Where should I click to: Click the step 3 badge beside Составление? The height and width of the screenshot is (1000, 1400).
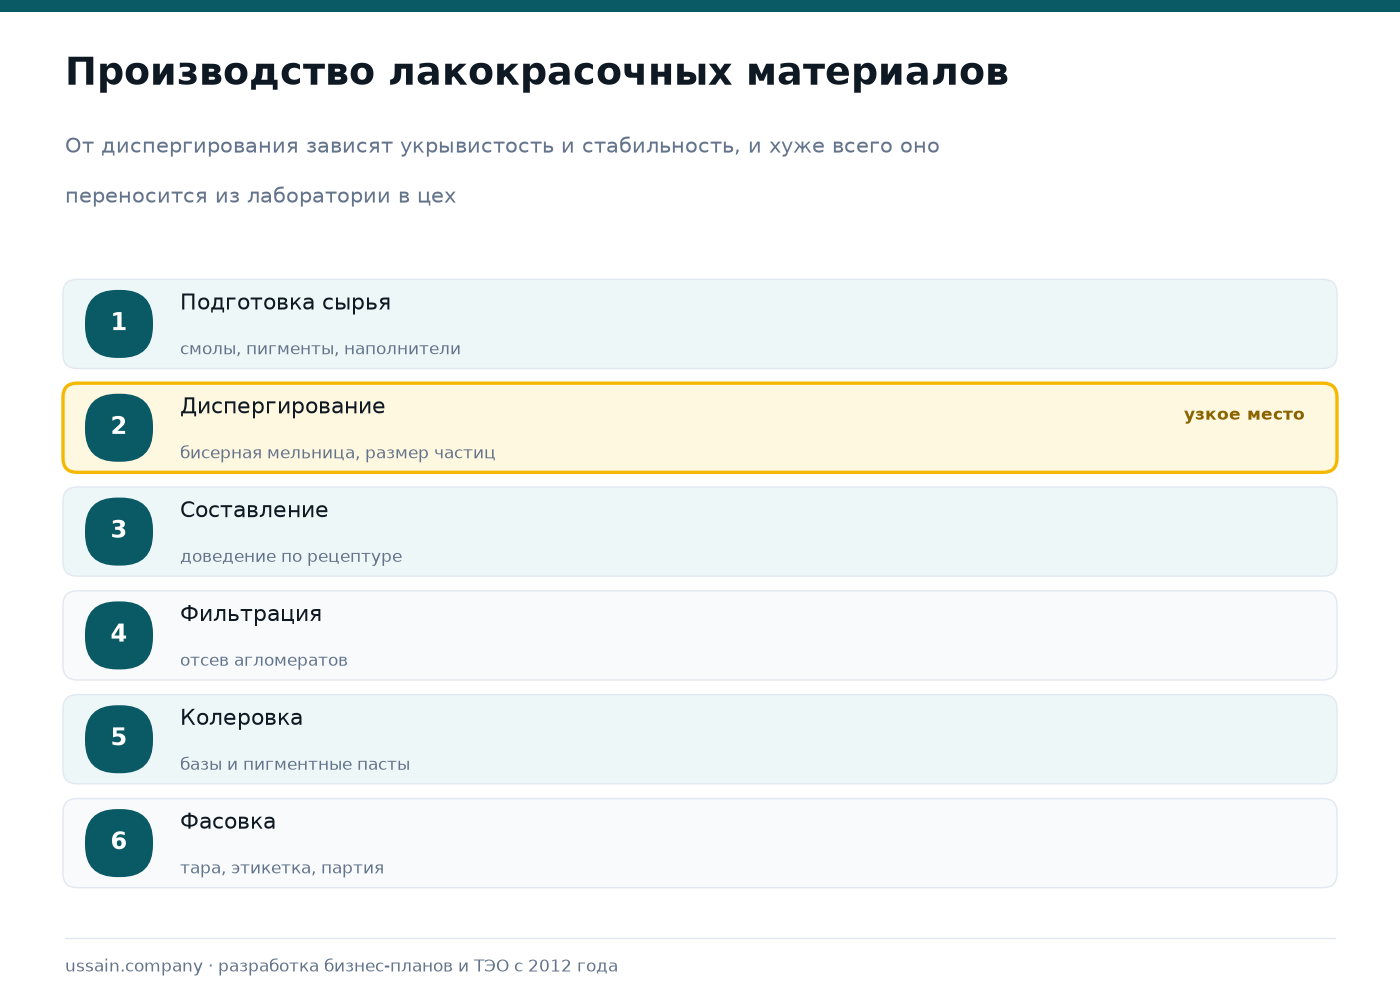tap(119, 532)
